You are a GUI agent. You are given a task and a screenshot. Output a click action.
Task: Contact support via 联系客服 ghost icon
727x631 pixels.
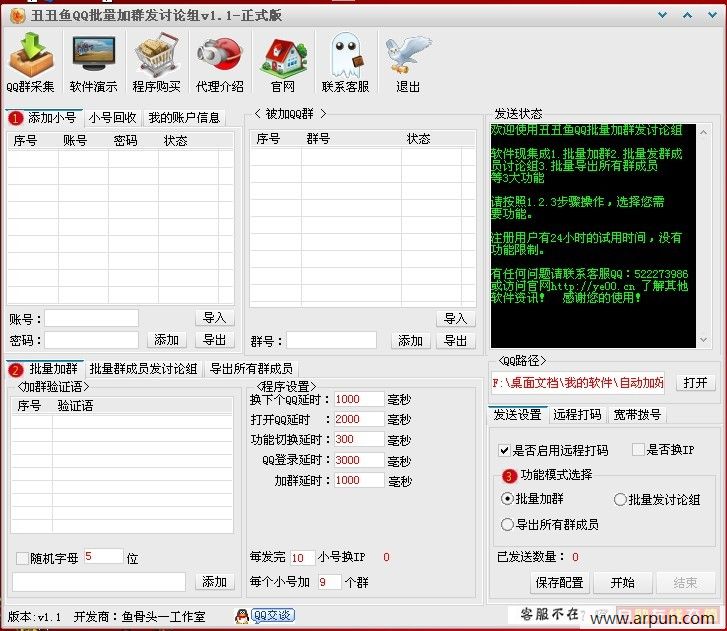tap(345, 61)
